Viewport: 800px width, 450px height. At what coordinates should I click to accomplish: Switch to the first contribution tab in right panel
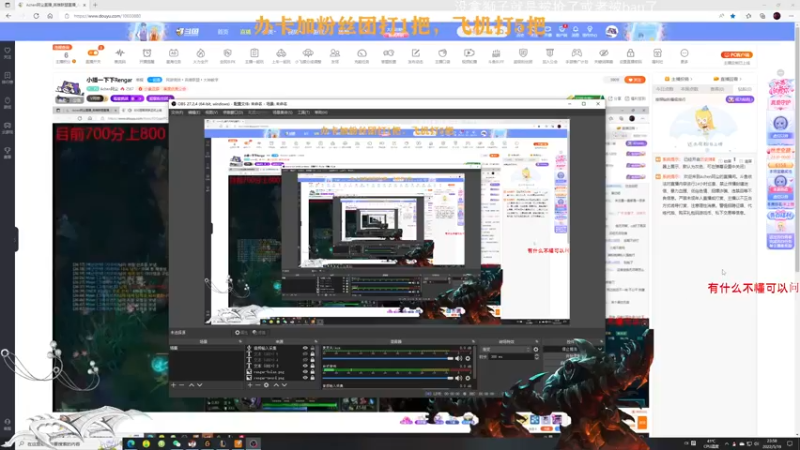coord(665,89)
